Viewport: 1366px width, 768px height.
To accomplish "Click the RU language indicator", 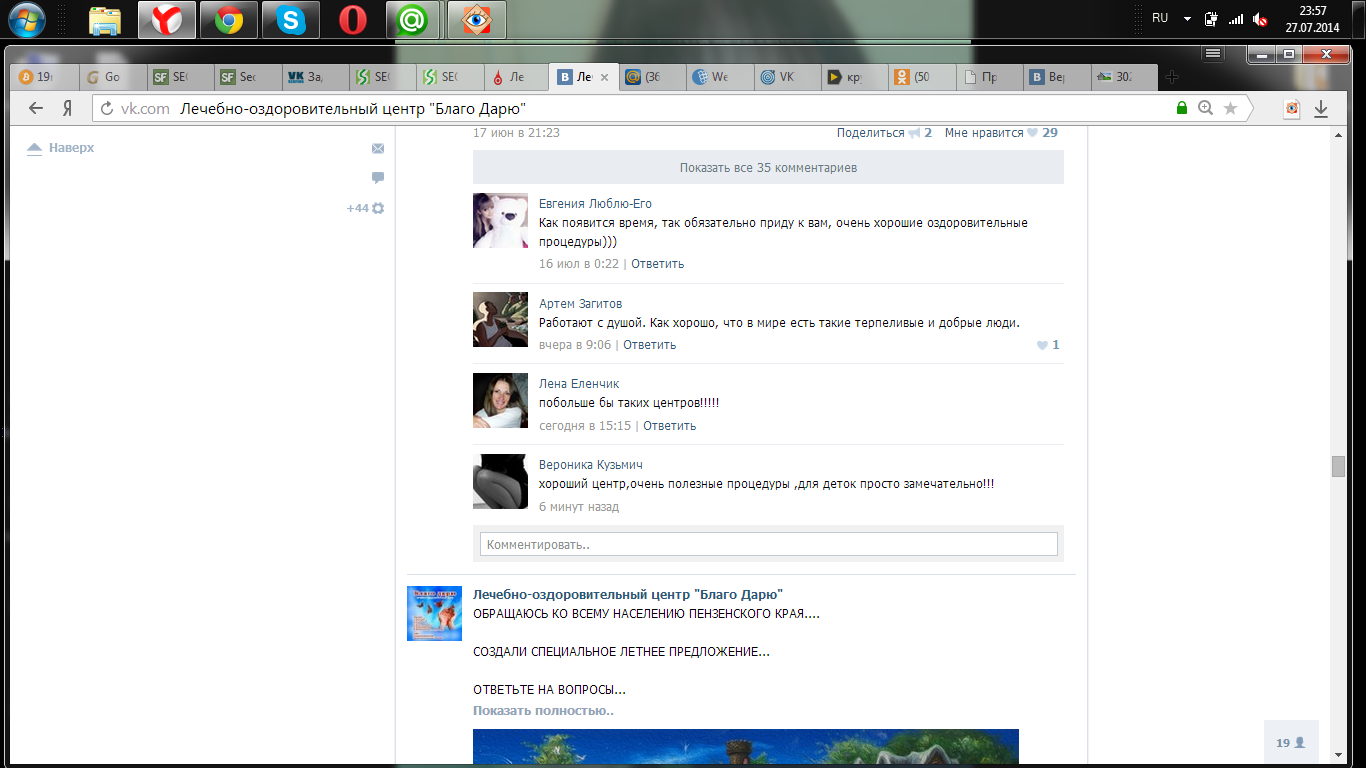I will (1160, 18).
